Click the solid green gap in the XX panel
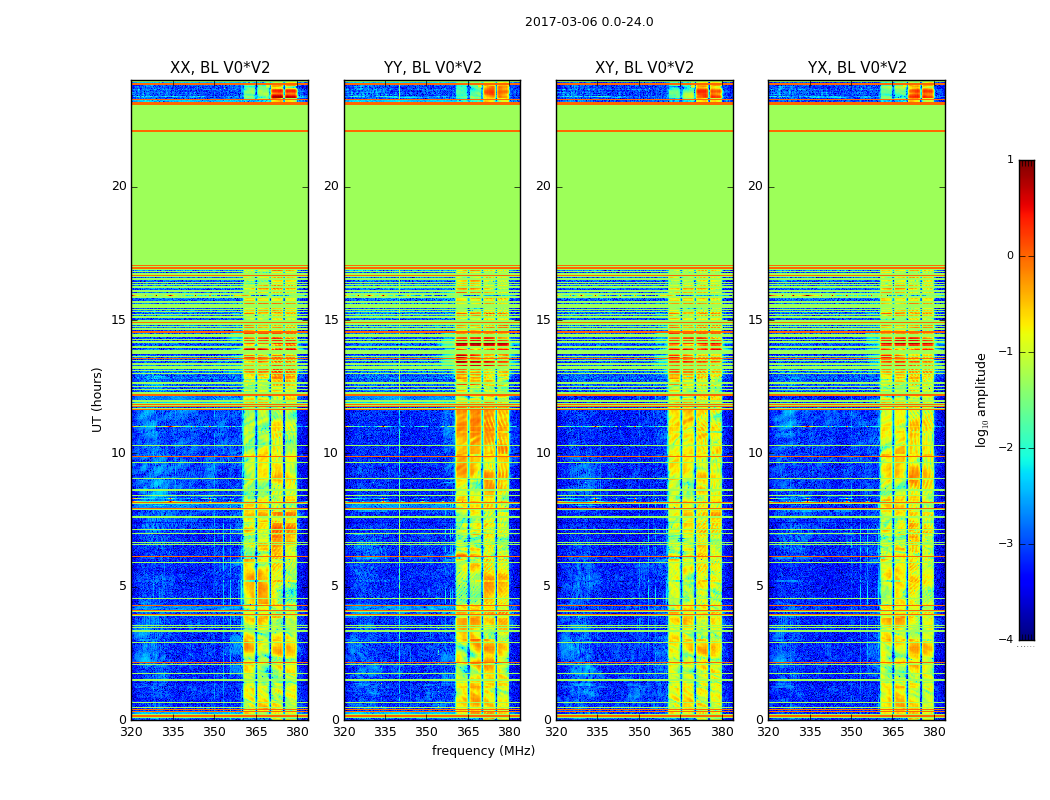Screen dimensions: 1050x800 click(219, 200)
